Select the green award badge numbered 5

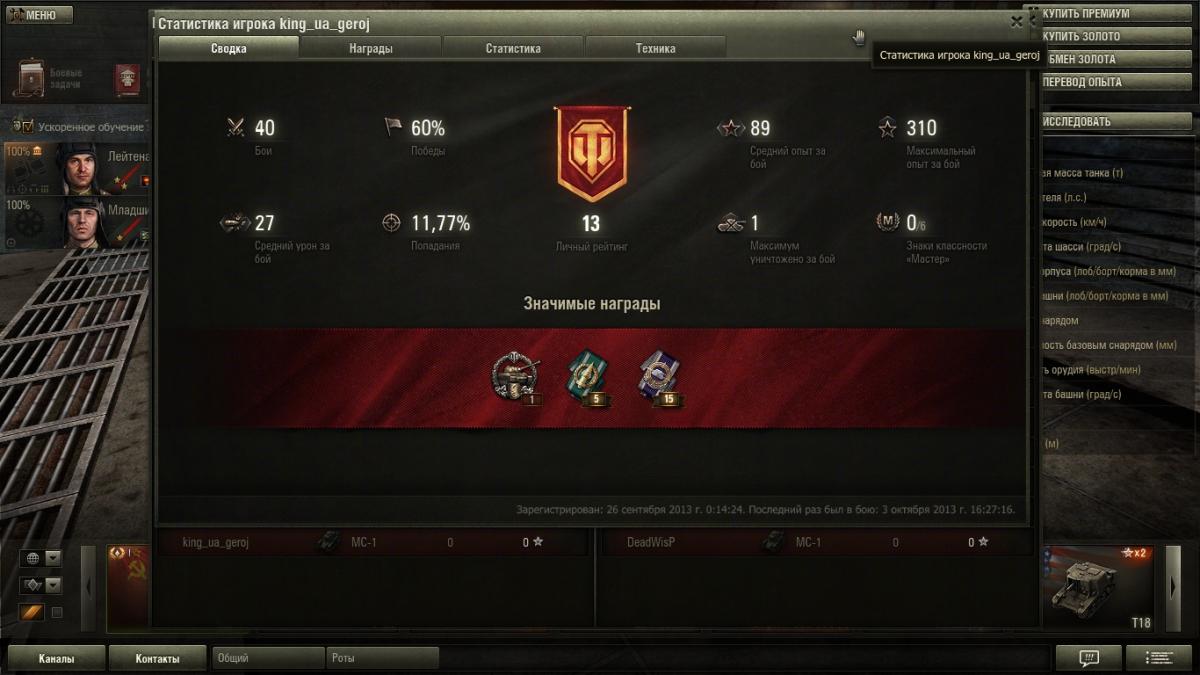tap(588, 378)
